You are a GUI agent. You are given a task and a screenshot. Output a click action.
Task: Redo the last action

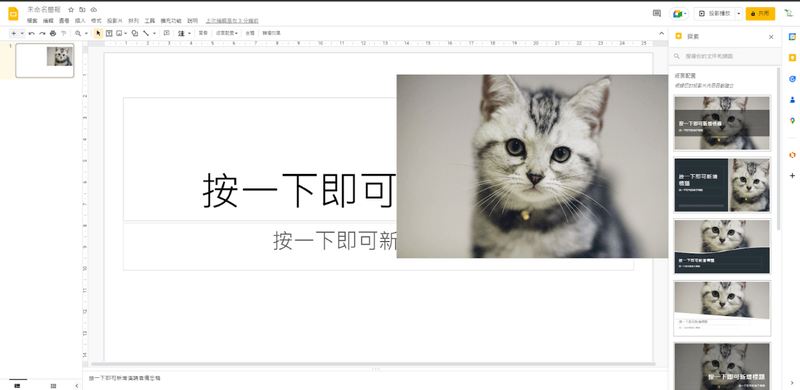[42, 33]
